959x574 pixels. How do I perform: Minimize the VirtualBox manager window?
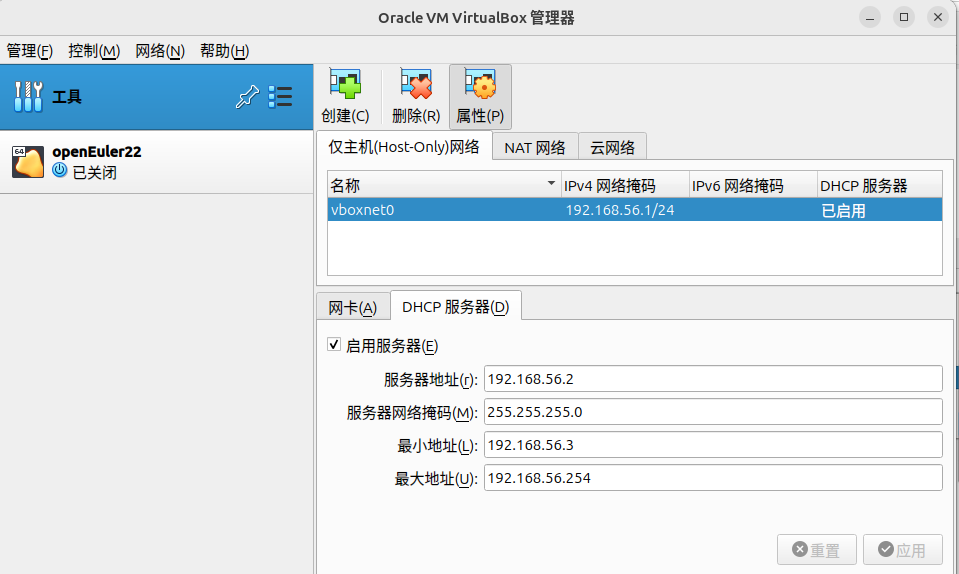[x=870, y=17]
